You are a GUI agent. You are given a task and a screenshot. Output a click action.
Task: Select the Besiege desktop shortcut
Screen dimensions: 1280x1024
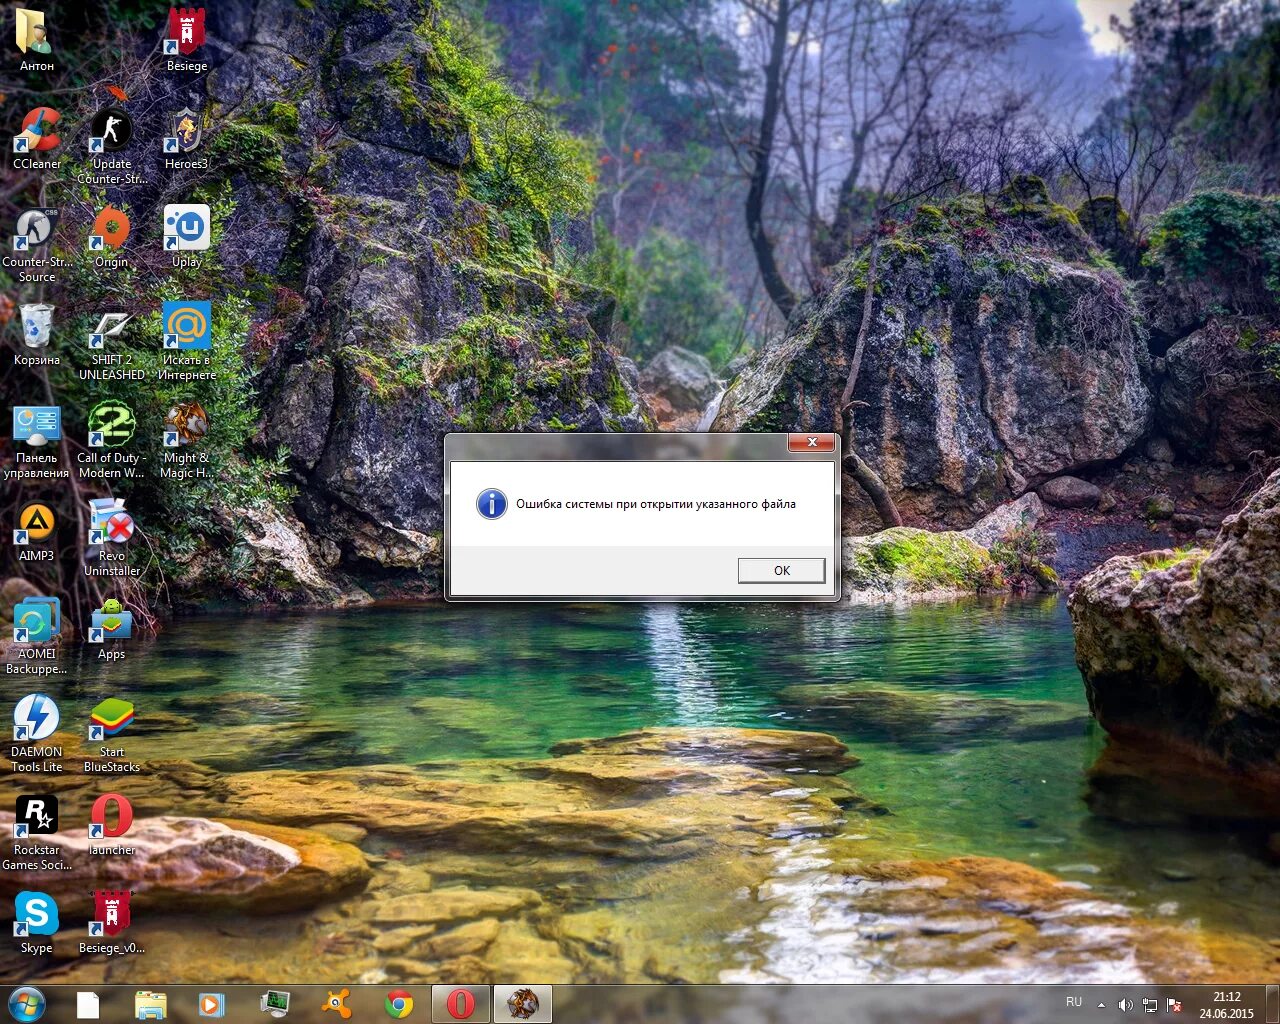tap(187, 40)
